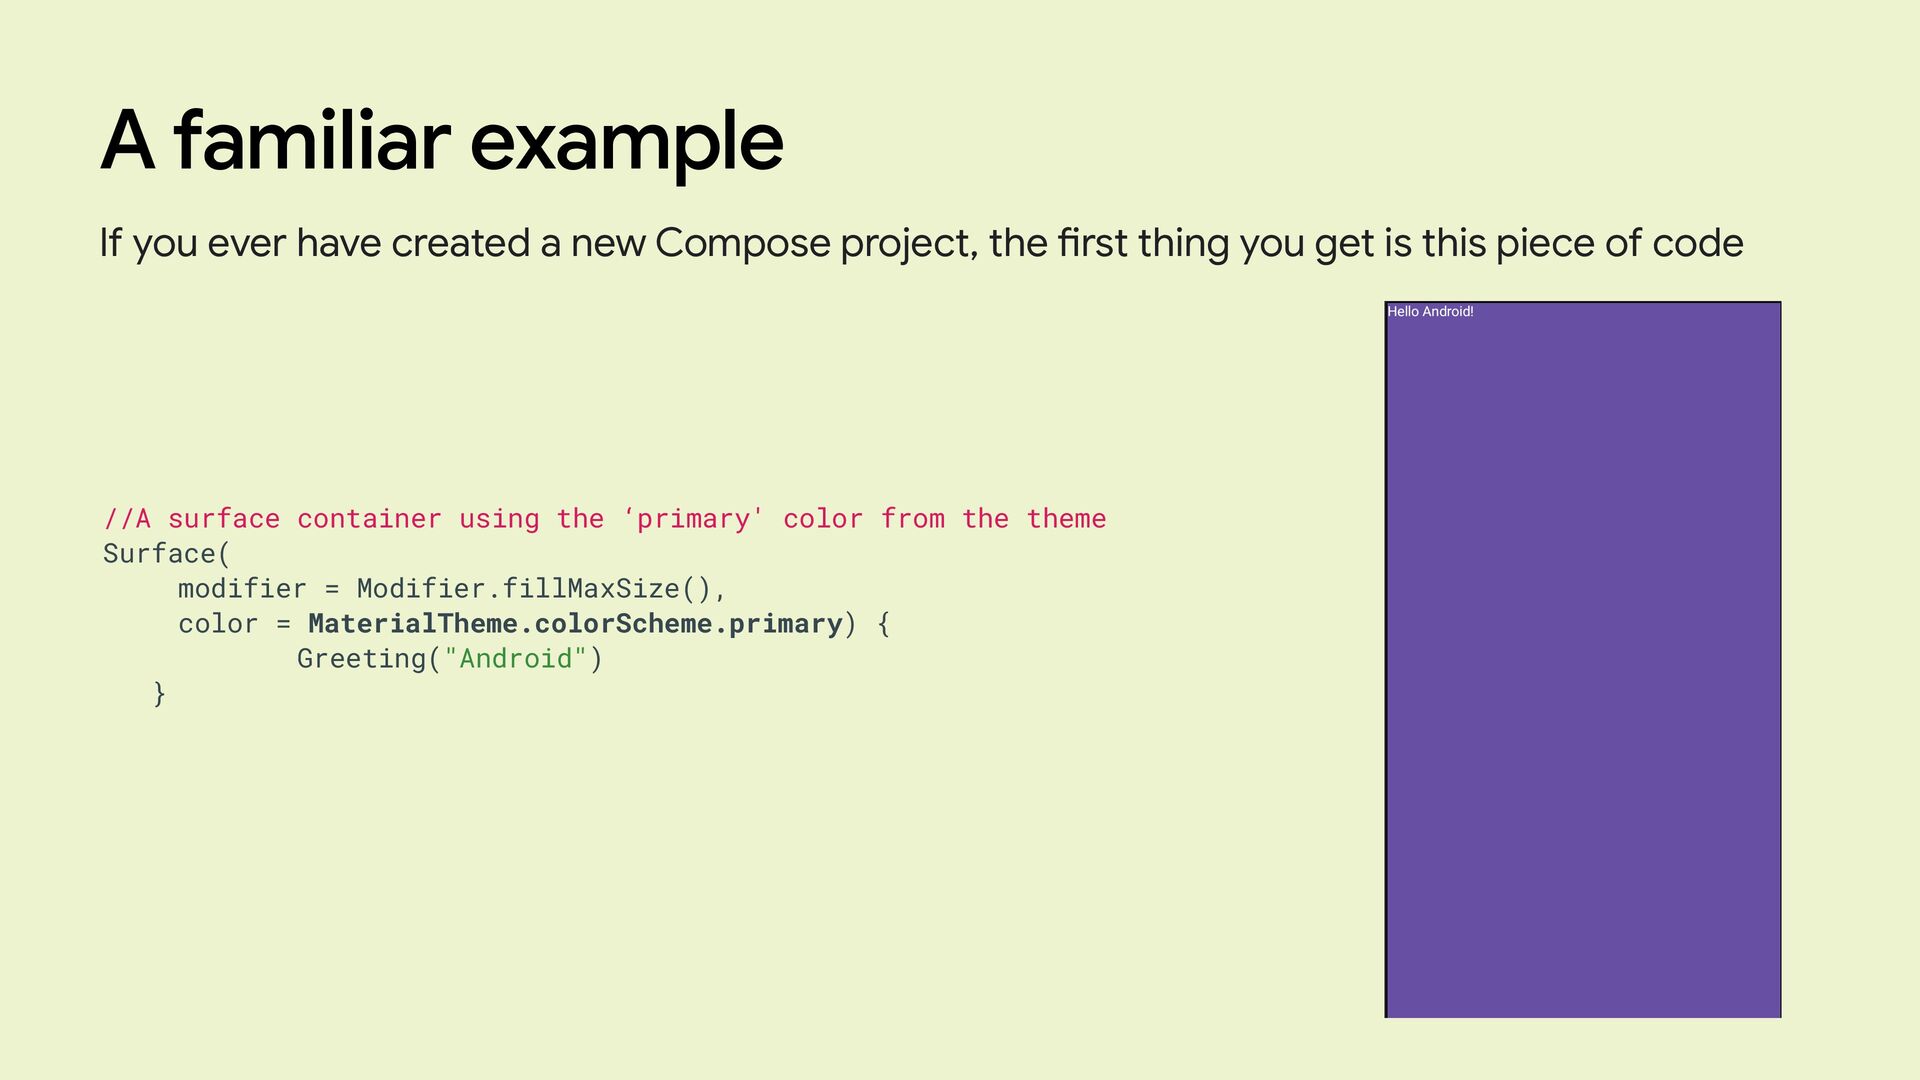The image size is (1920, 1080).
Task: Click the green "Android" string literal
Action: [515, 659]
